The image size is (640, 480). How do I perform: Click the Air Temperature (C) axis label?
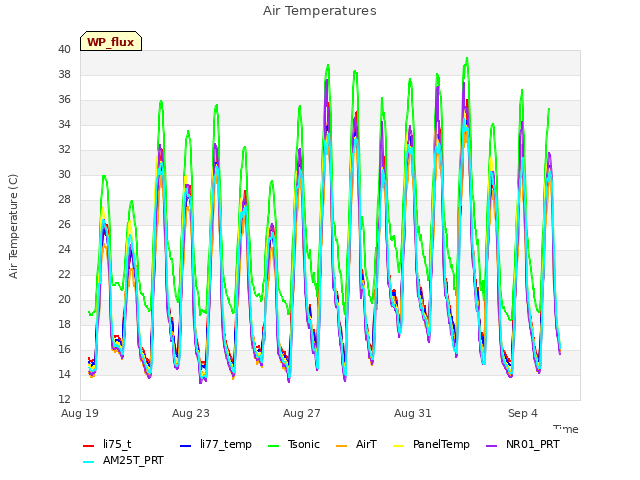point(13,226)
